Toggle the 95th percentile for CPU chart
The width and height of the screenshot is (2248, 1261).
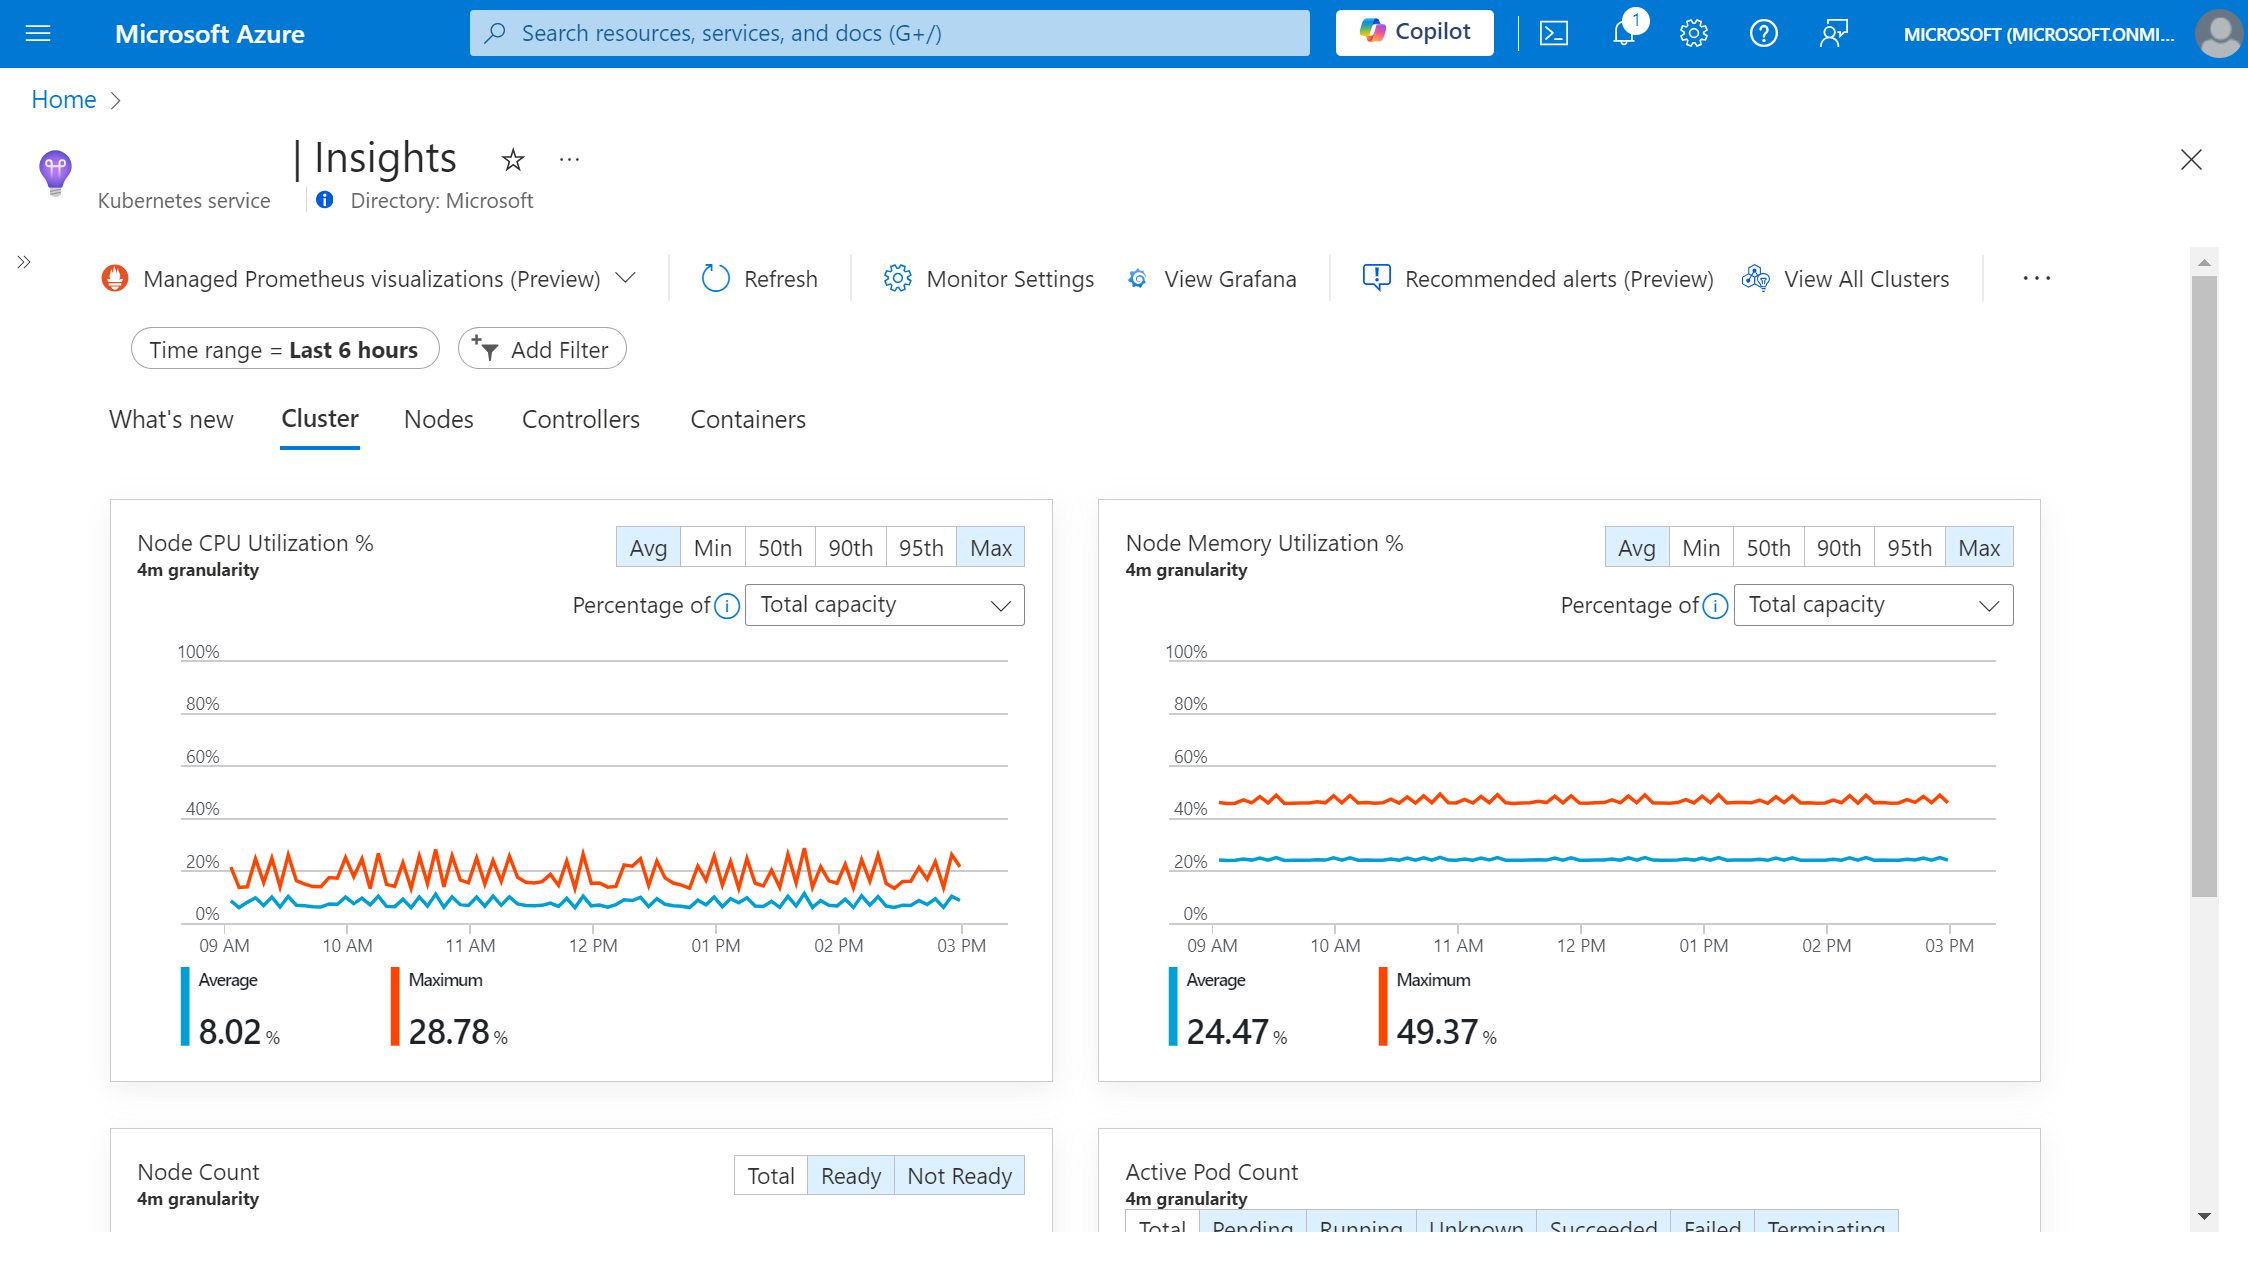920,546
